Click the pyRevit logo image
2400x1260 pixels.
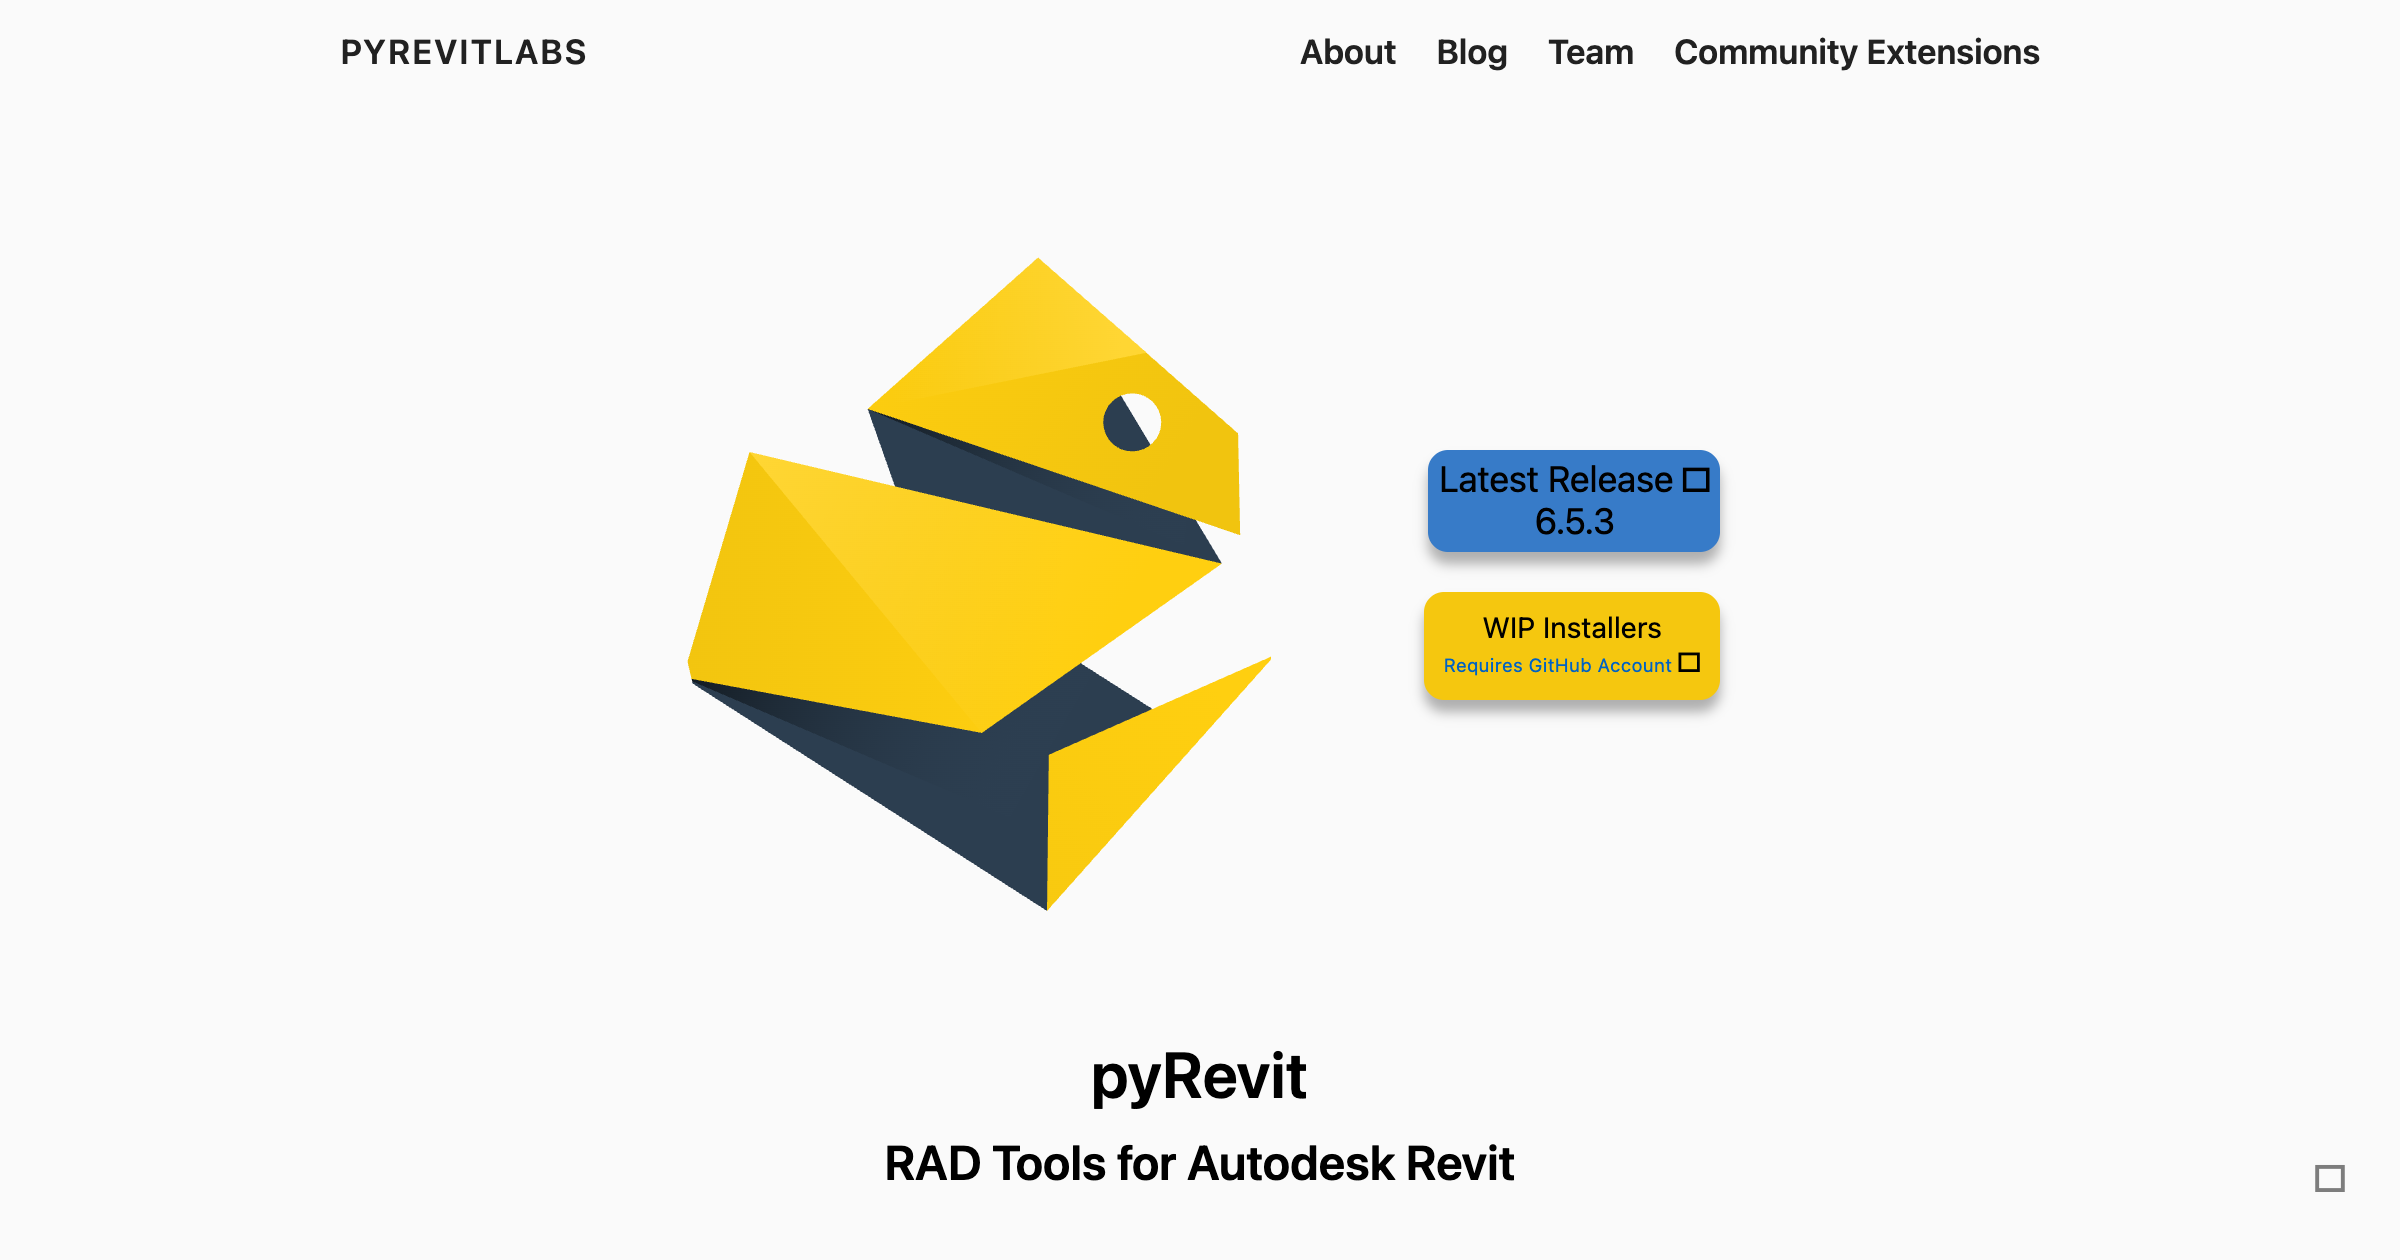click(979, 584)
